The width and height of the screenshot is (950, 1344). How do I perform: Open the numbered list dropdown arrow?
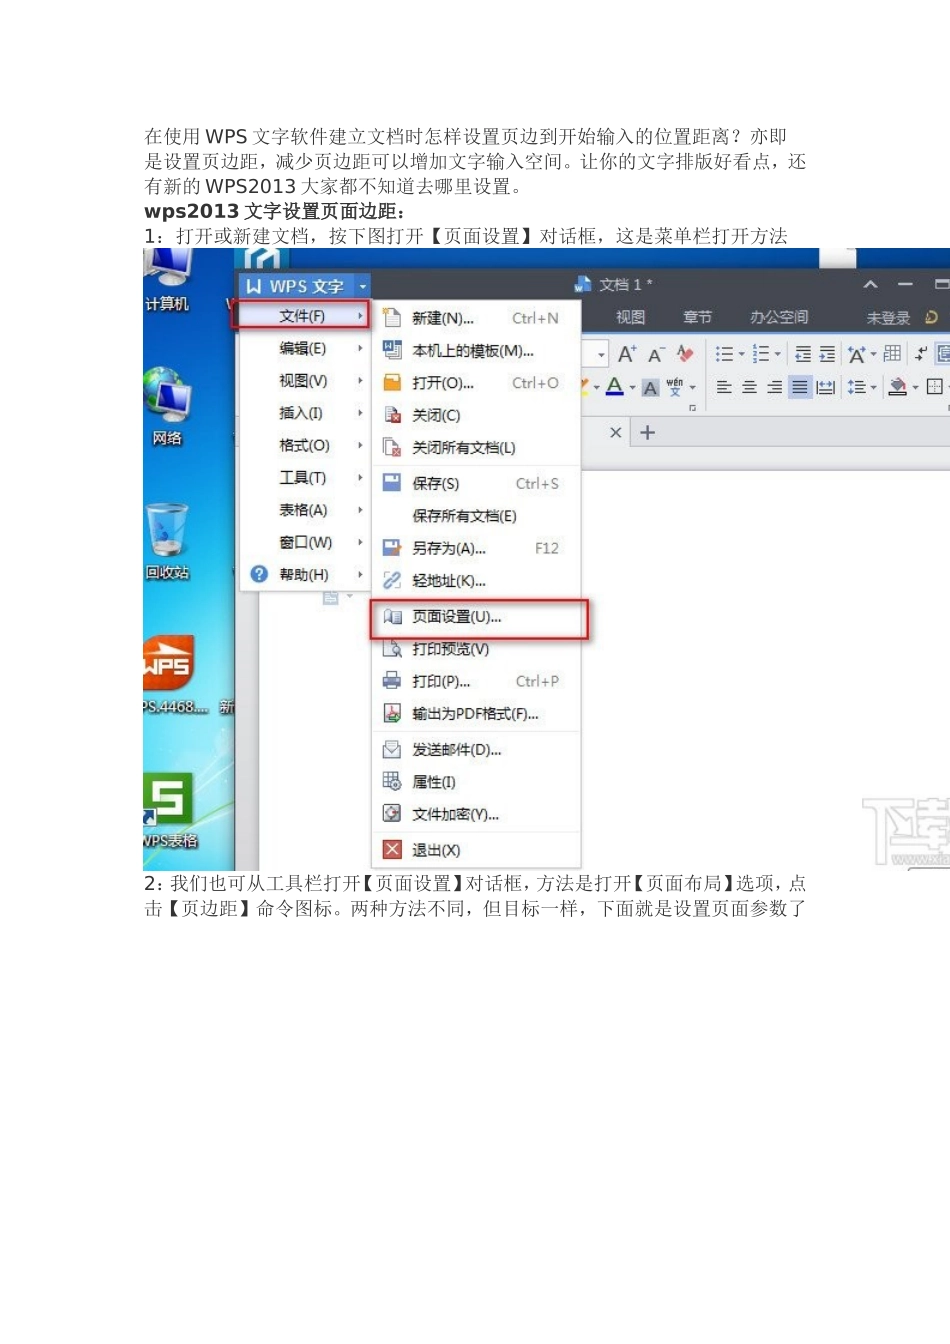pyautogui.click(x=778, y=355)
